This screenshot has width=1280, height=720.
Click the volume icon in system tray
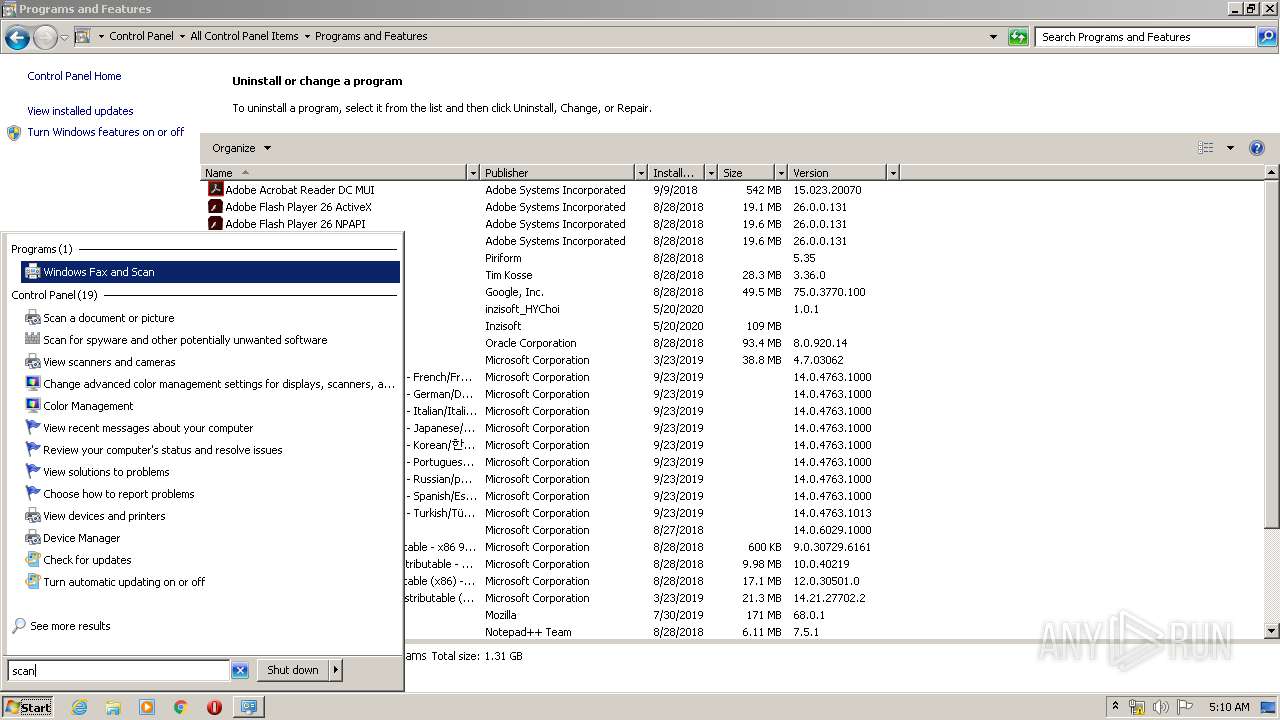pyautogui.click(x=1160, y=707)
